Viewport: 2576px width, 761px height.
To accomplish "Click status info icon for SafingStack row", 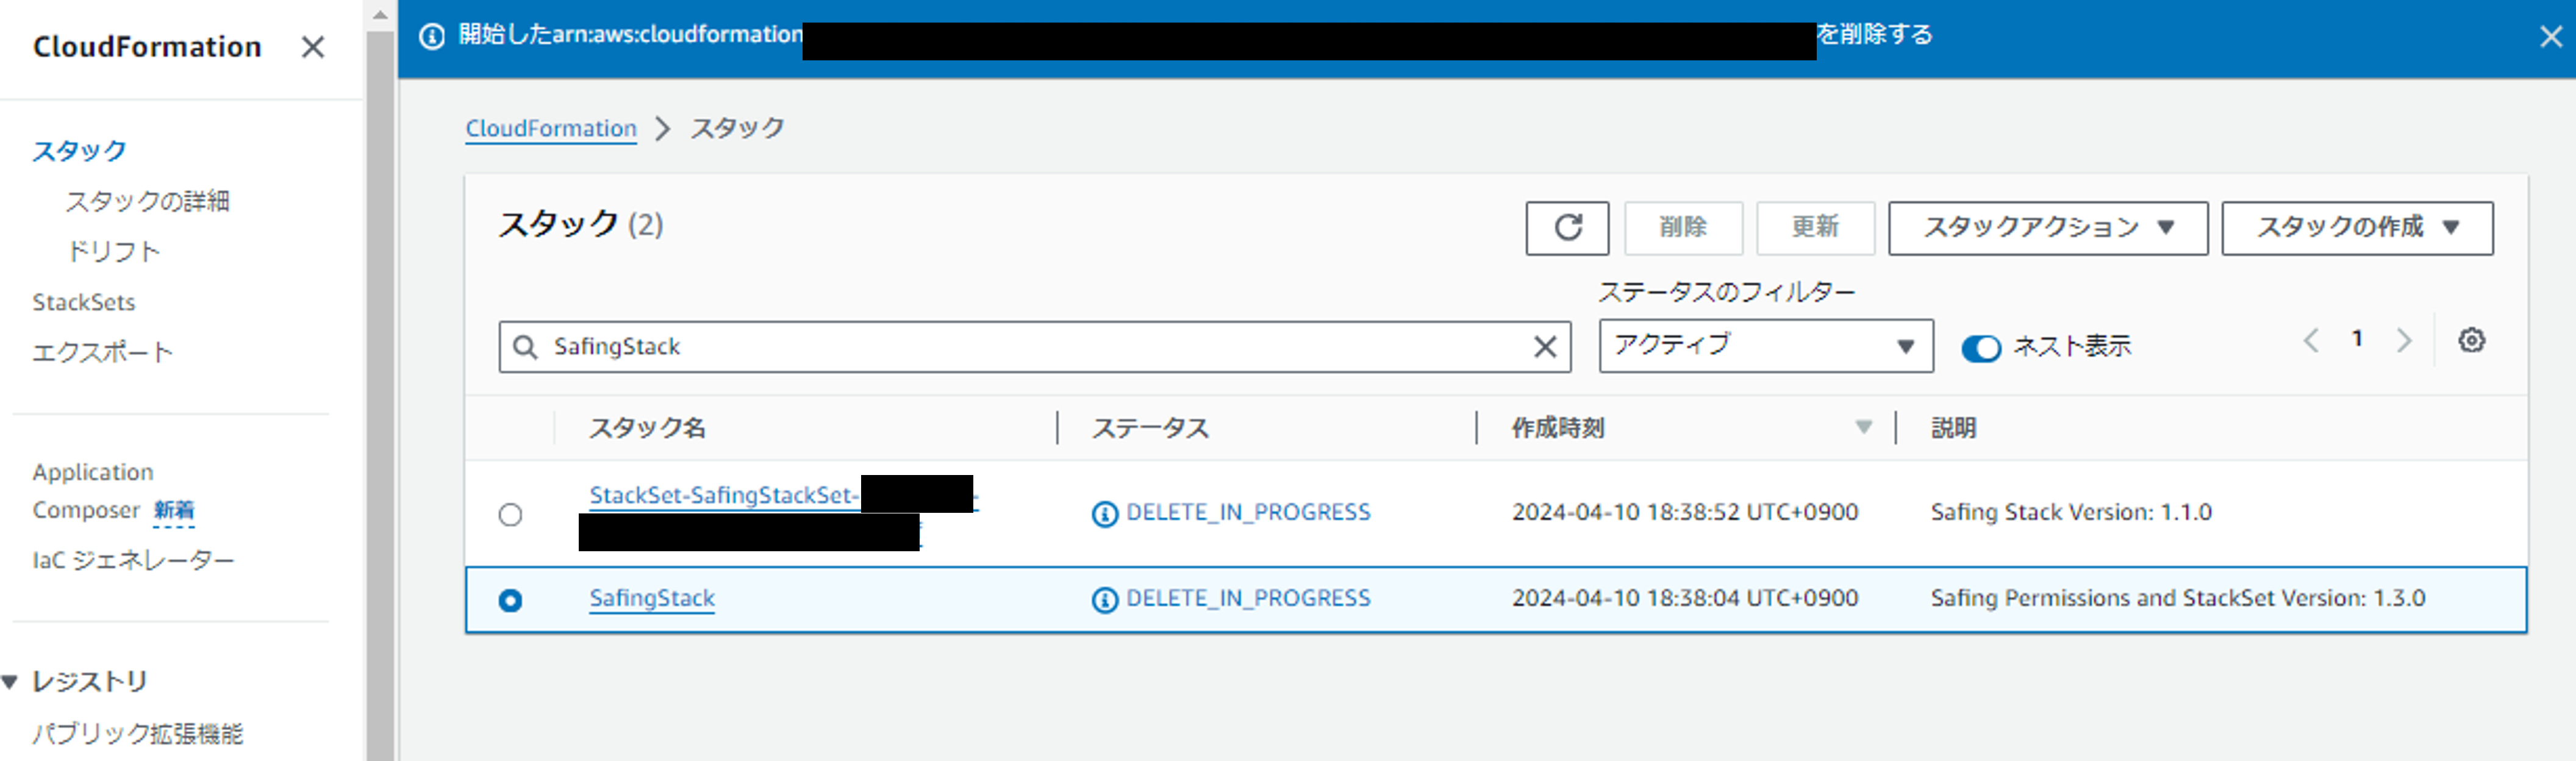I will coord(1104,600).
